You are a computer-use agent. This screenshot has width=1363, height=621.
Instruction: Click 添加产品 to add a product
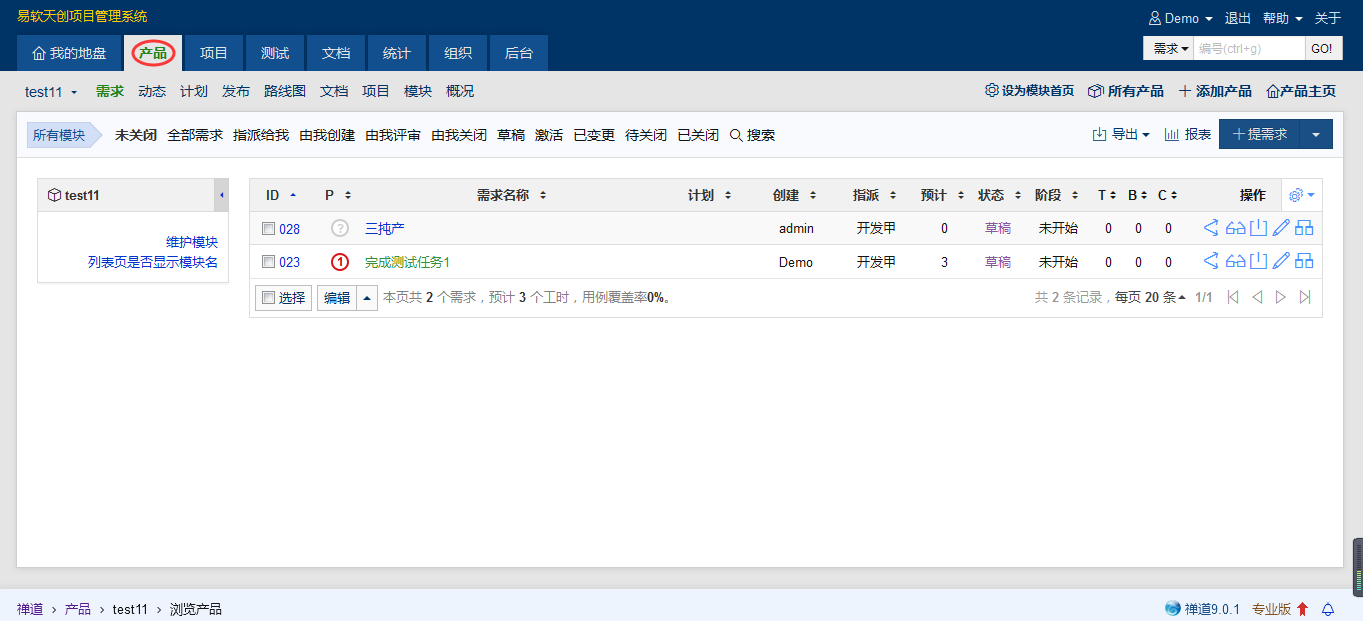coord(1215,91)
